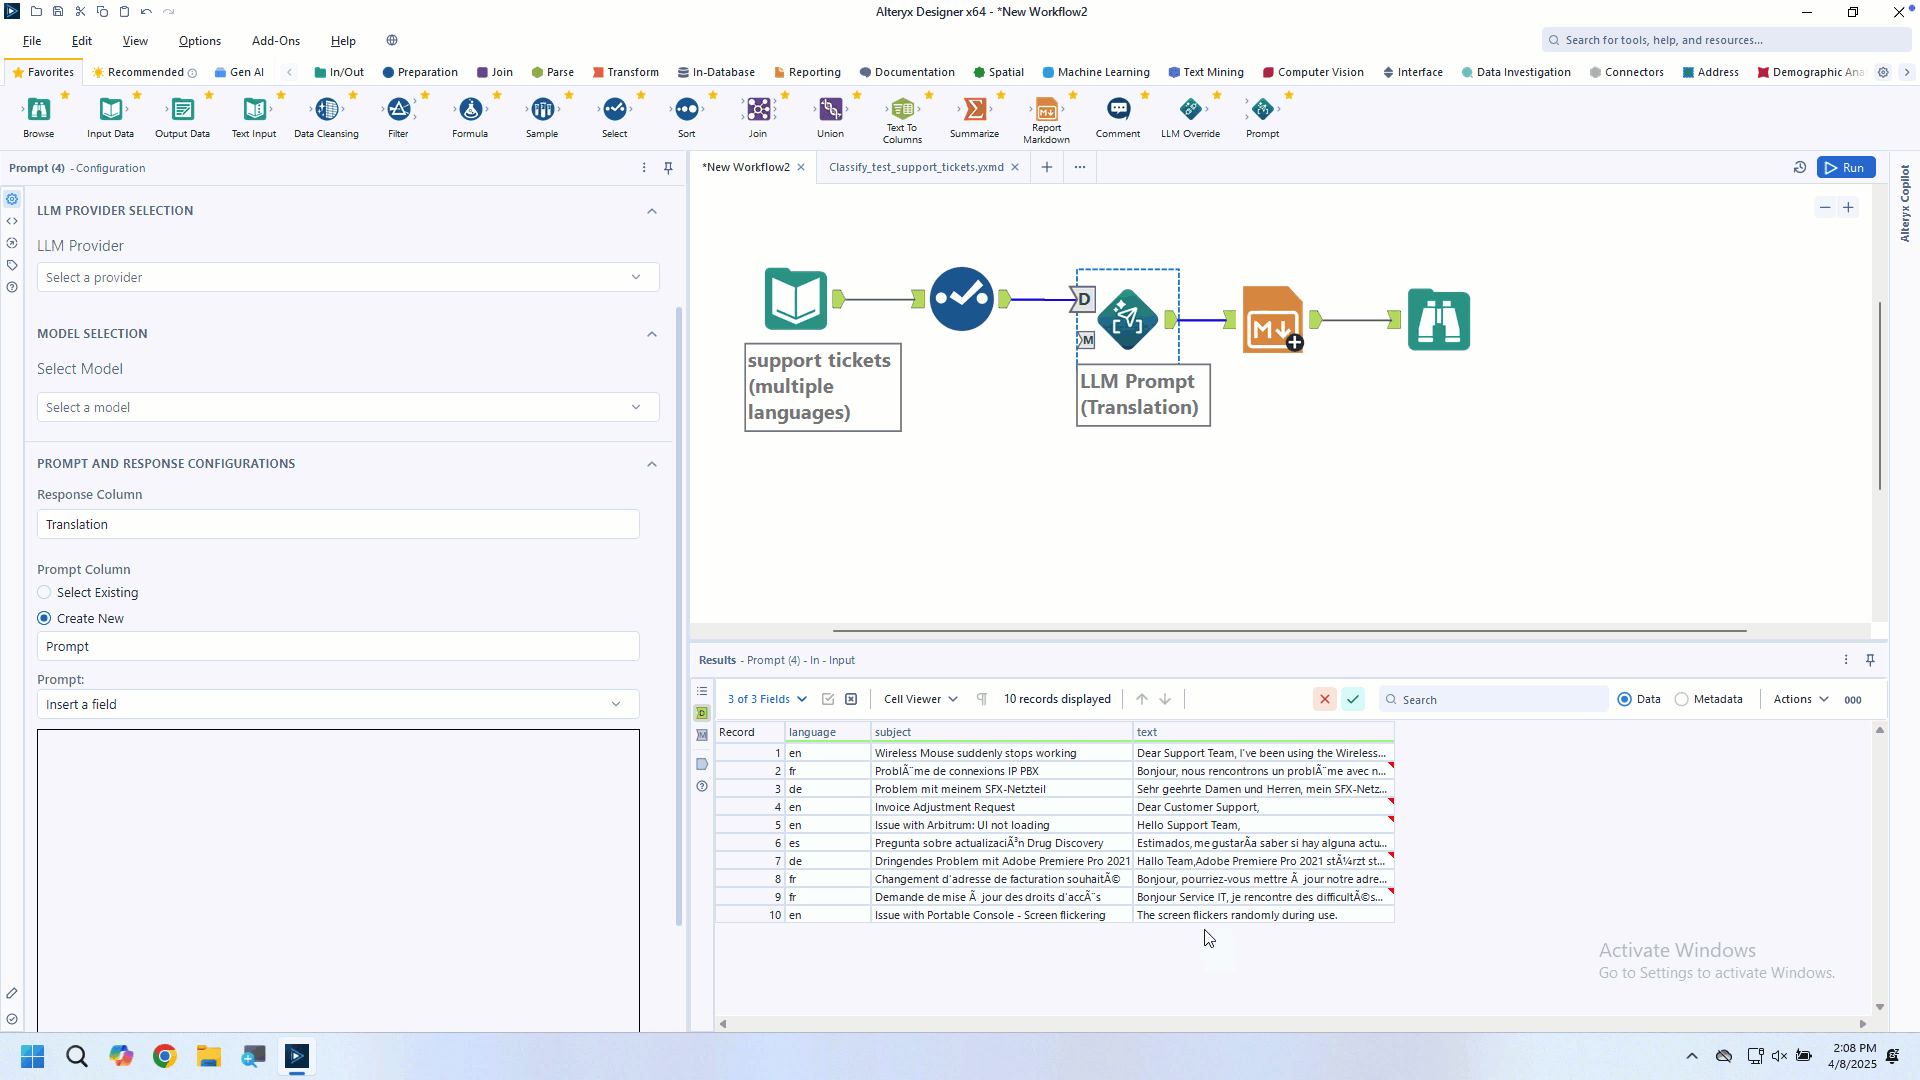Open the Options menu
Viewport: 1920px width, 1080px height.
(199, 41)
